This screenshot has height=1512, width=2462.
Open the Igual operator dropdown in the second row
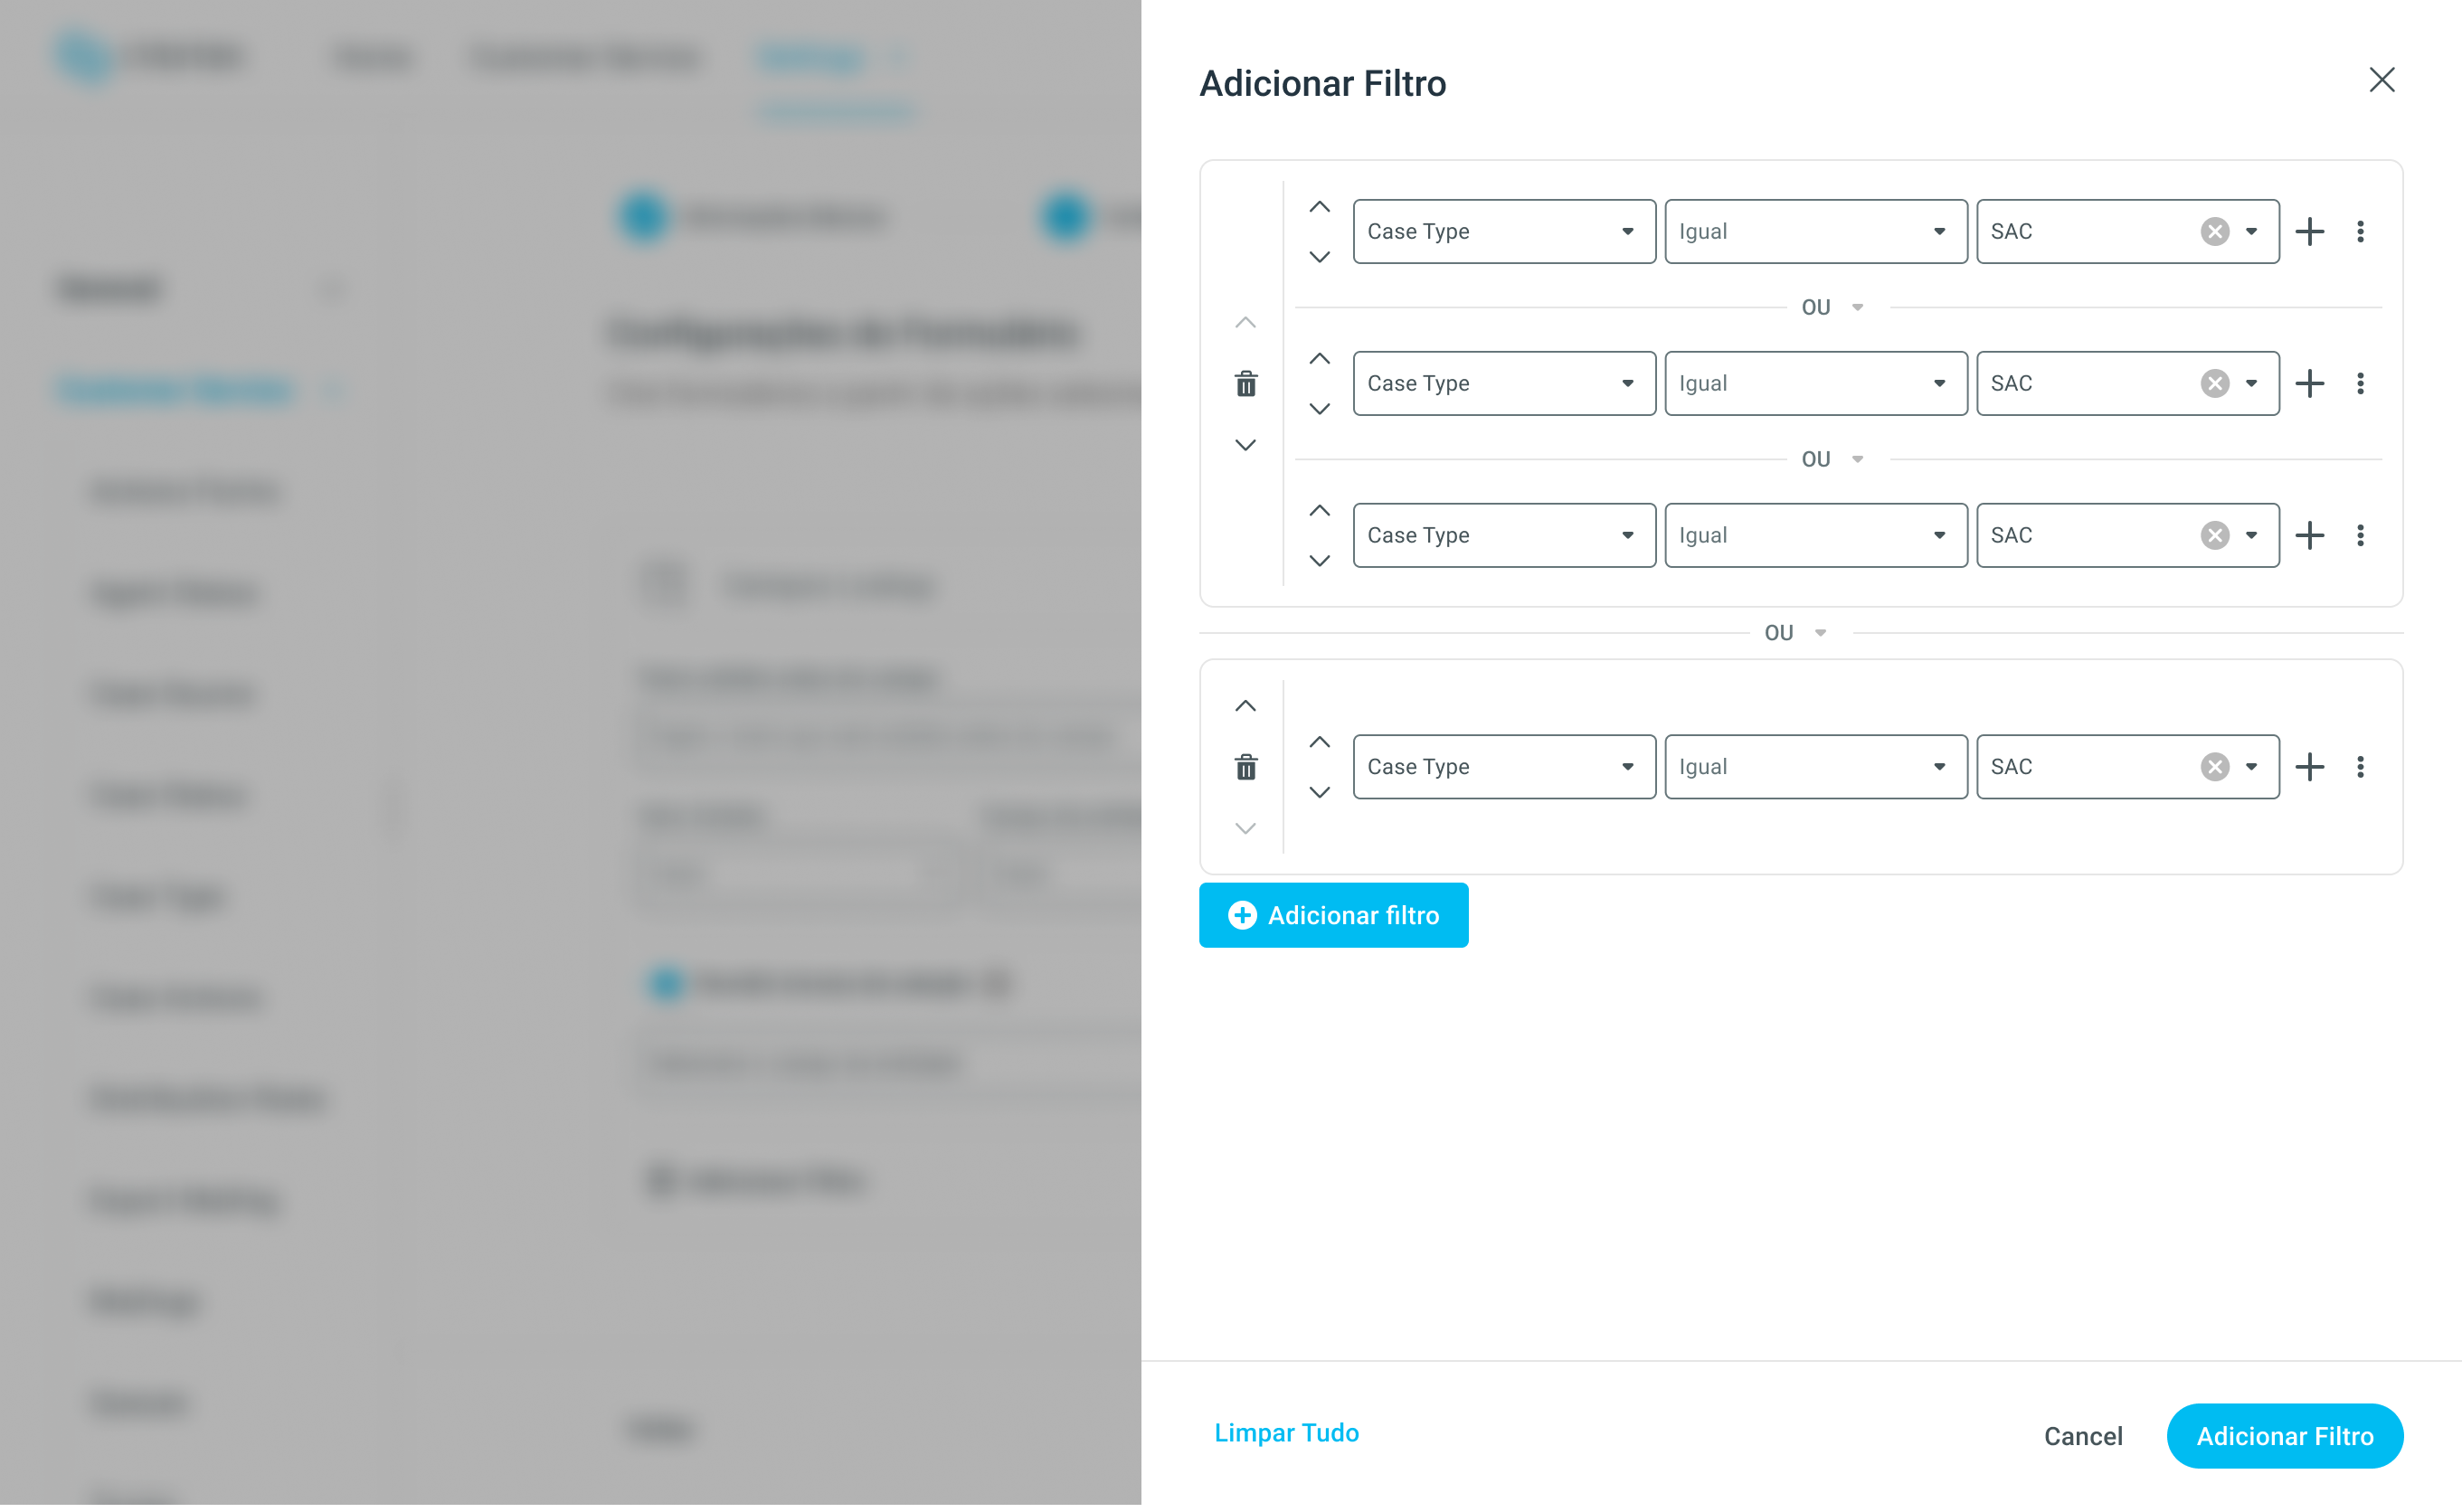coord(1816,384)
